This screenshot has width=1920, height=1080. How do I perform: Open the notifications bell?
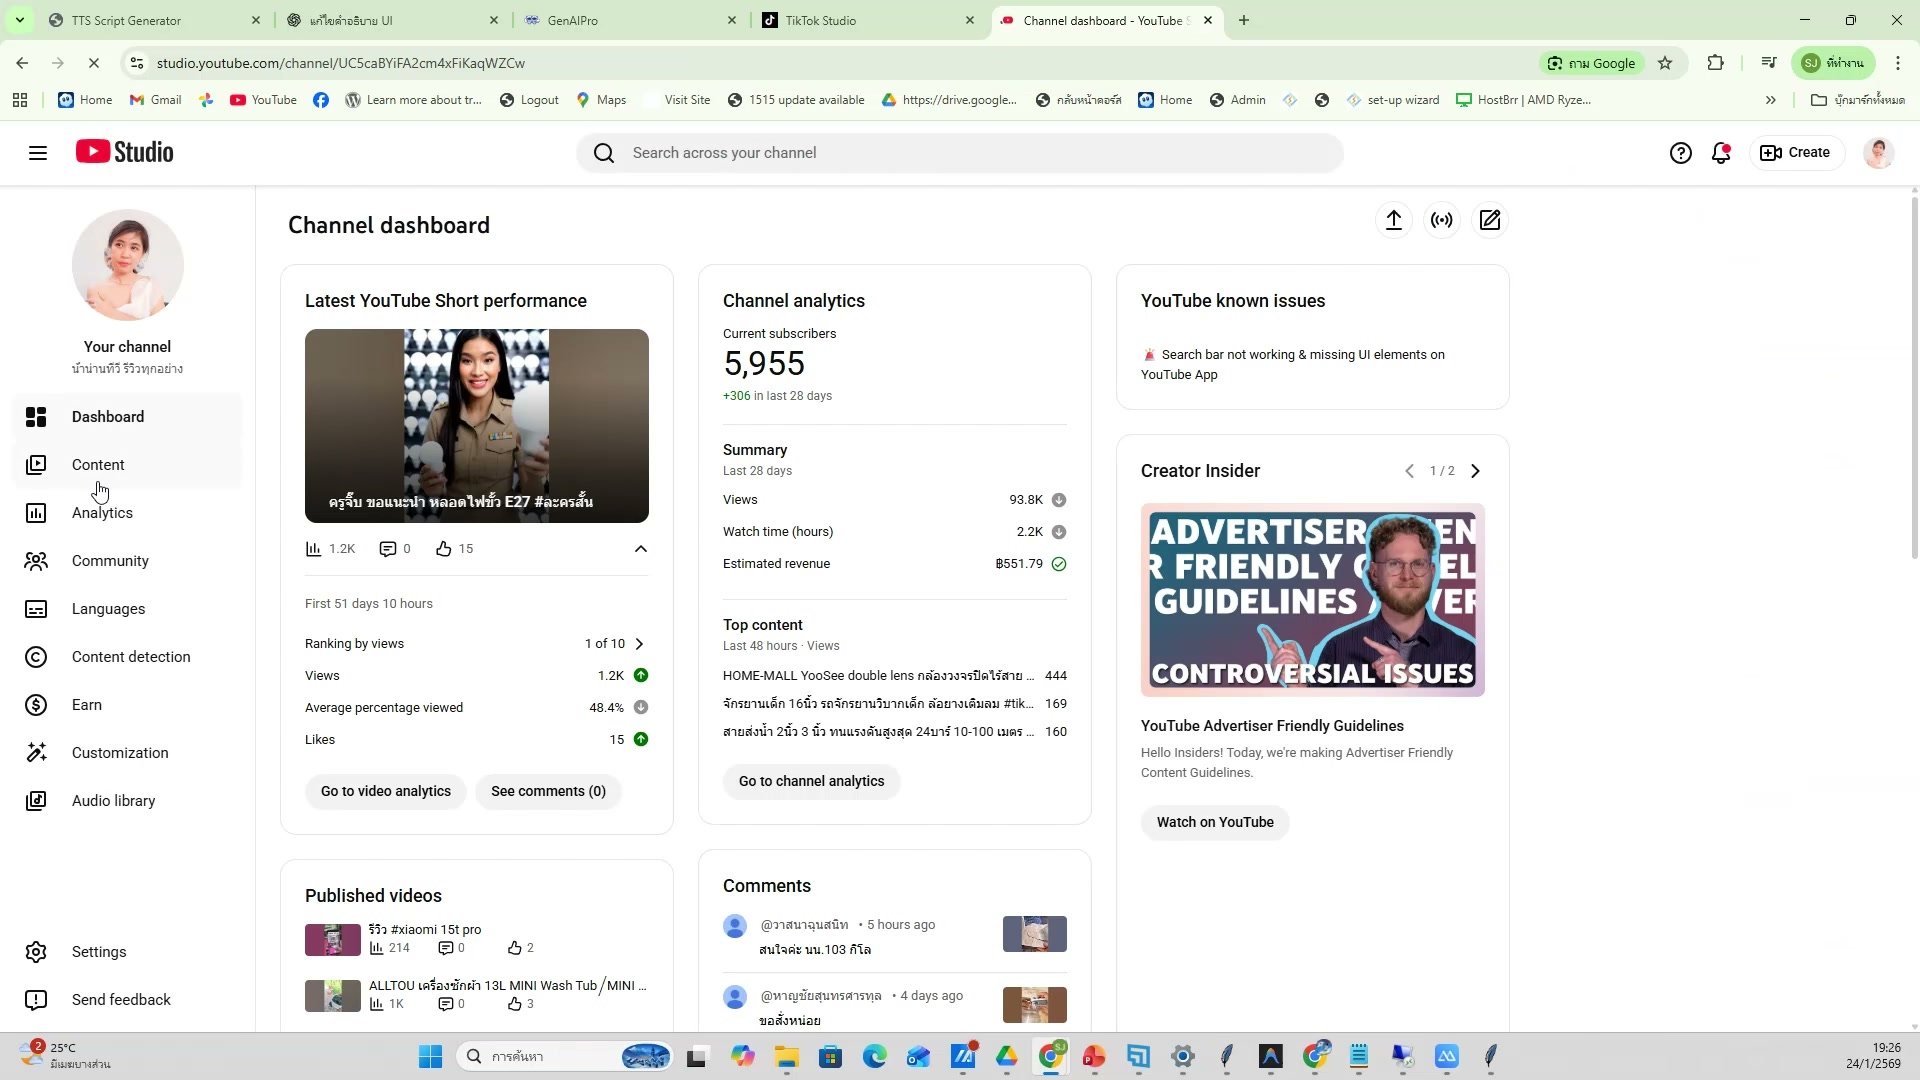[1720, 153]
